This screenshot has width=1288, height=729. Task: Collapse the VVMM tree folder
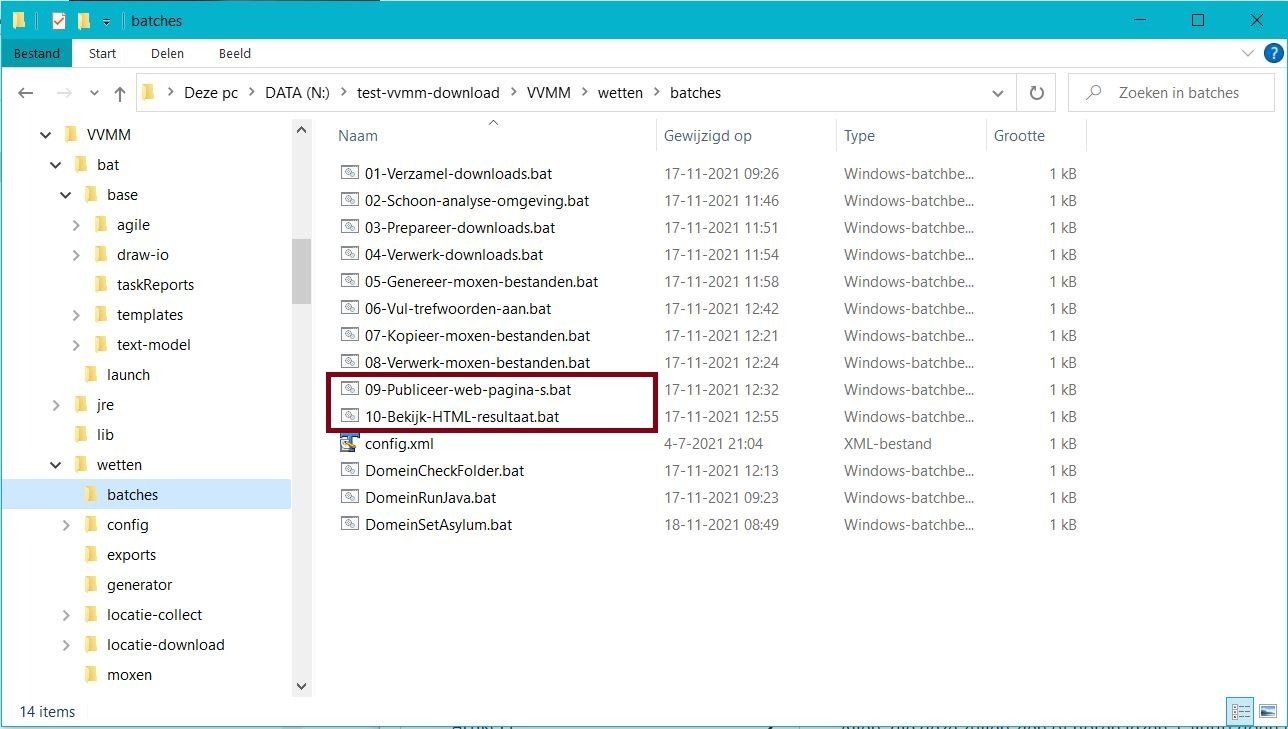[45, 135]
